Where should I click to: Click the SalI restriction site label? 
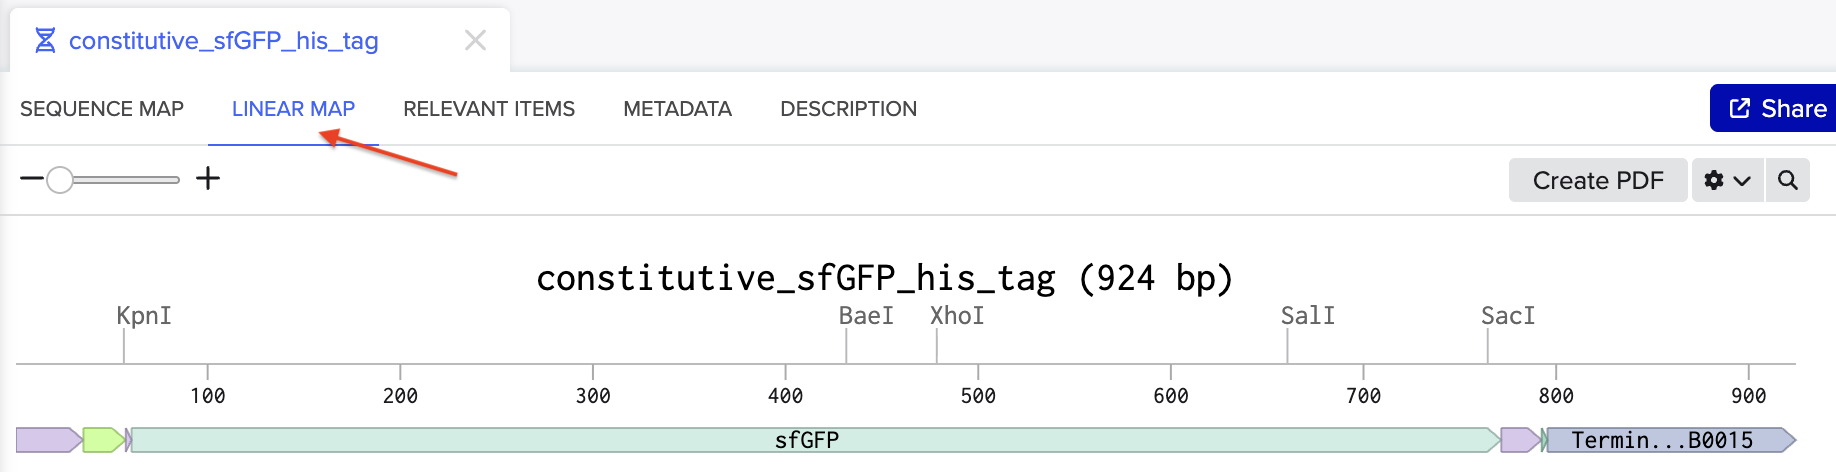[1307, 316]
